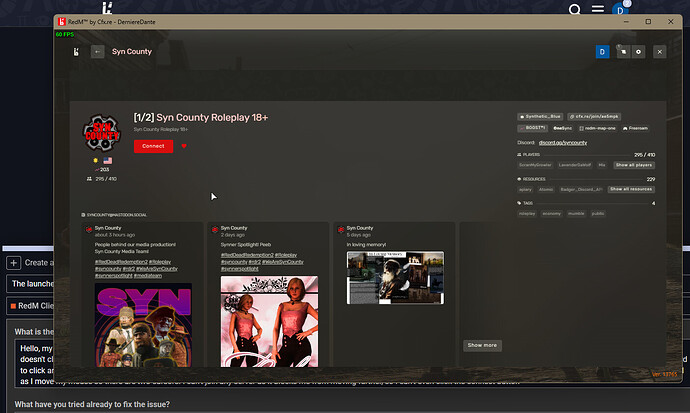Open the hamburger menu in forum header

pyautogui.click(x=598, y=9)
